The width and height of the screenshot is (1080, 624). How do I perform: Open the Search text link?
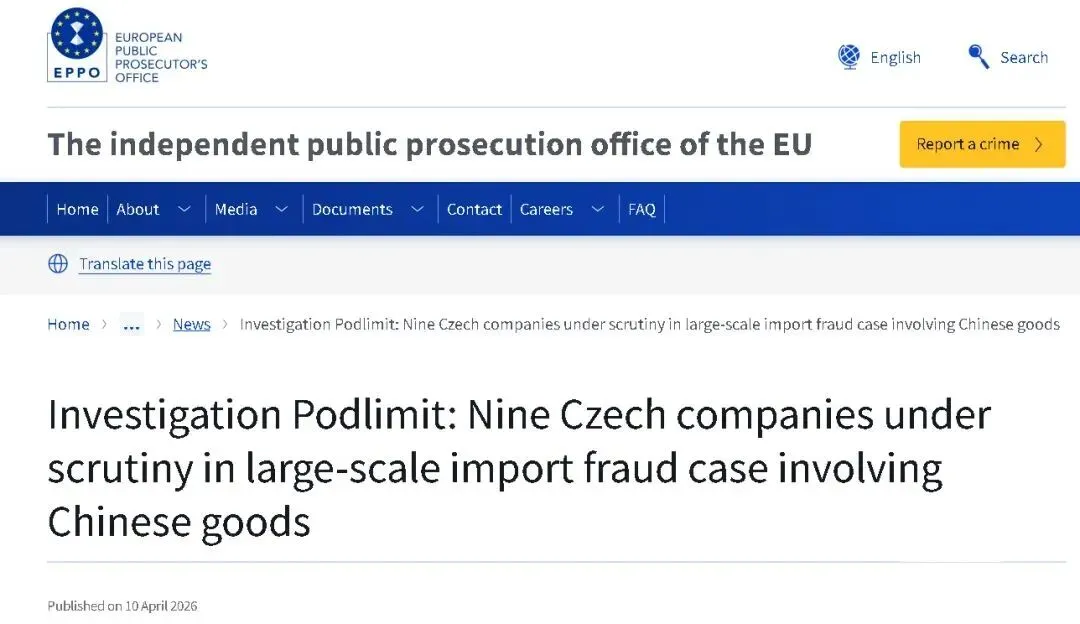click(1024, 57)
